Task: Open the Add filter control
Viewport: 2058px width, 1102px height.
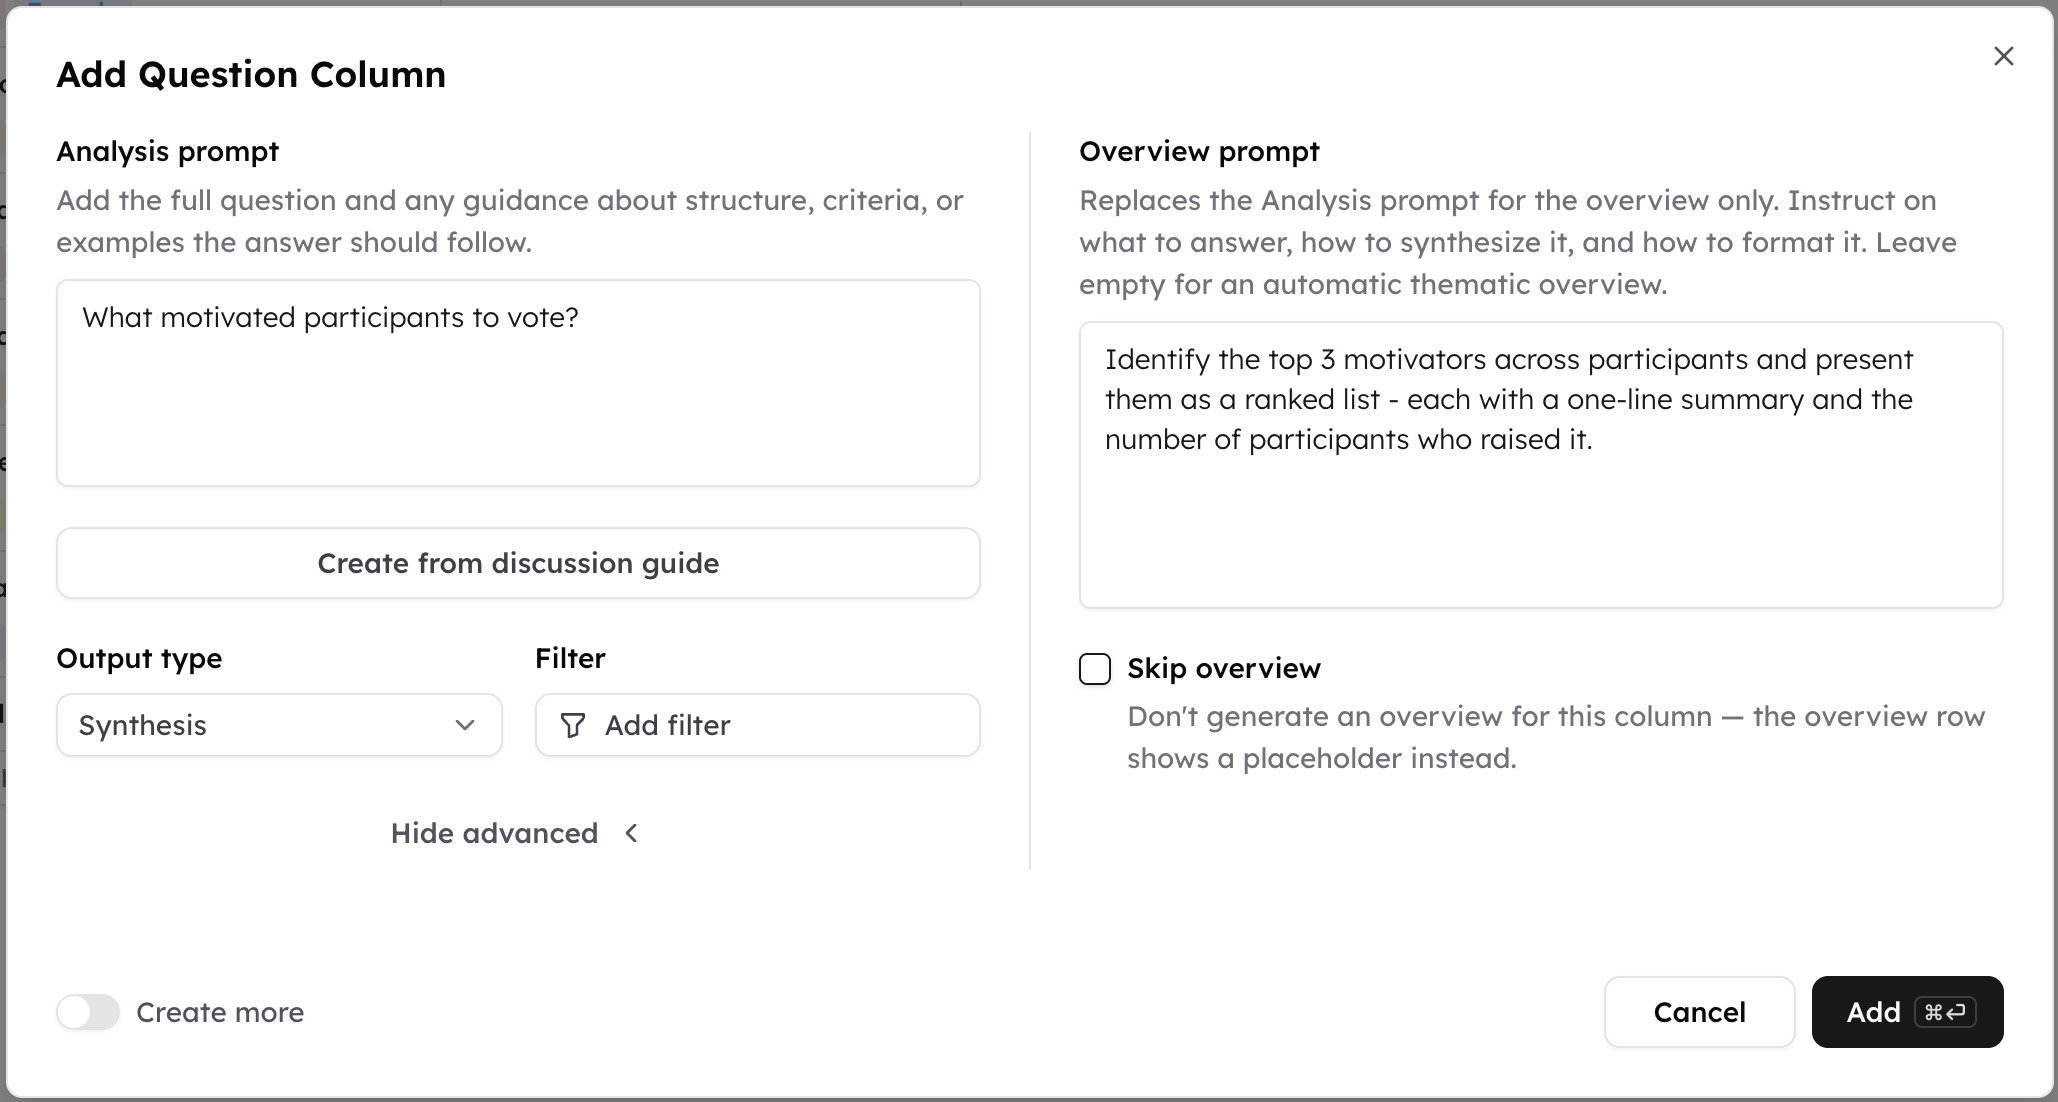Action: click(x=757, y=725)
